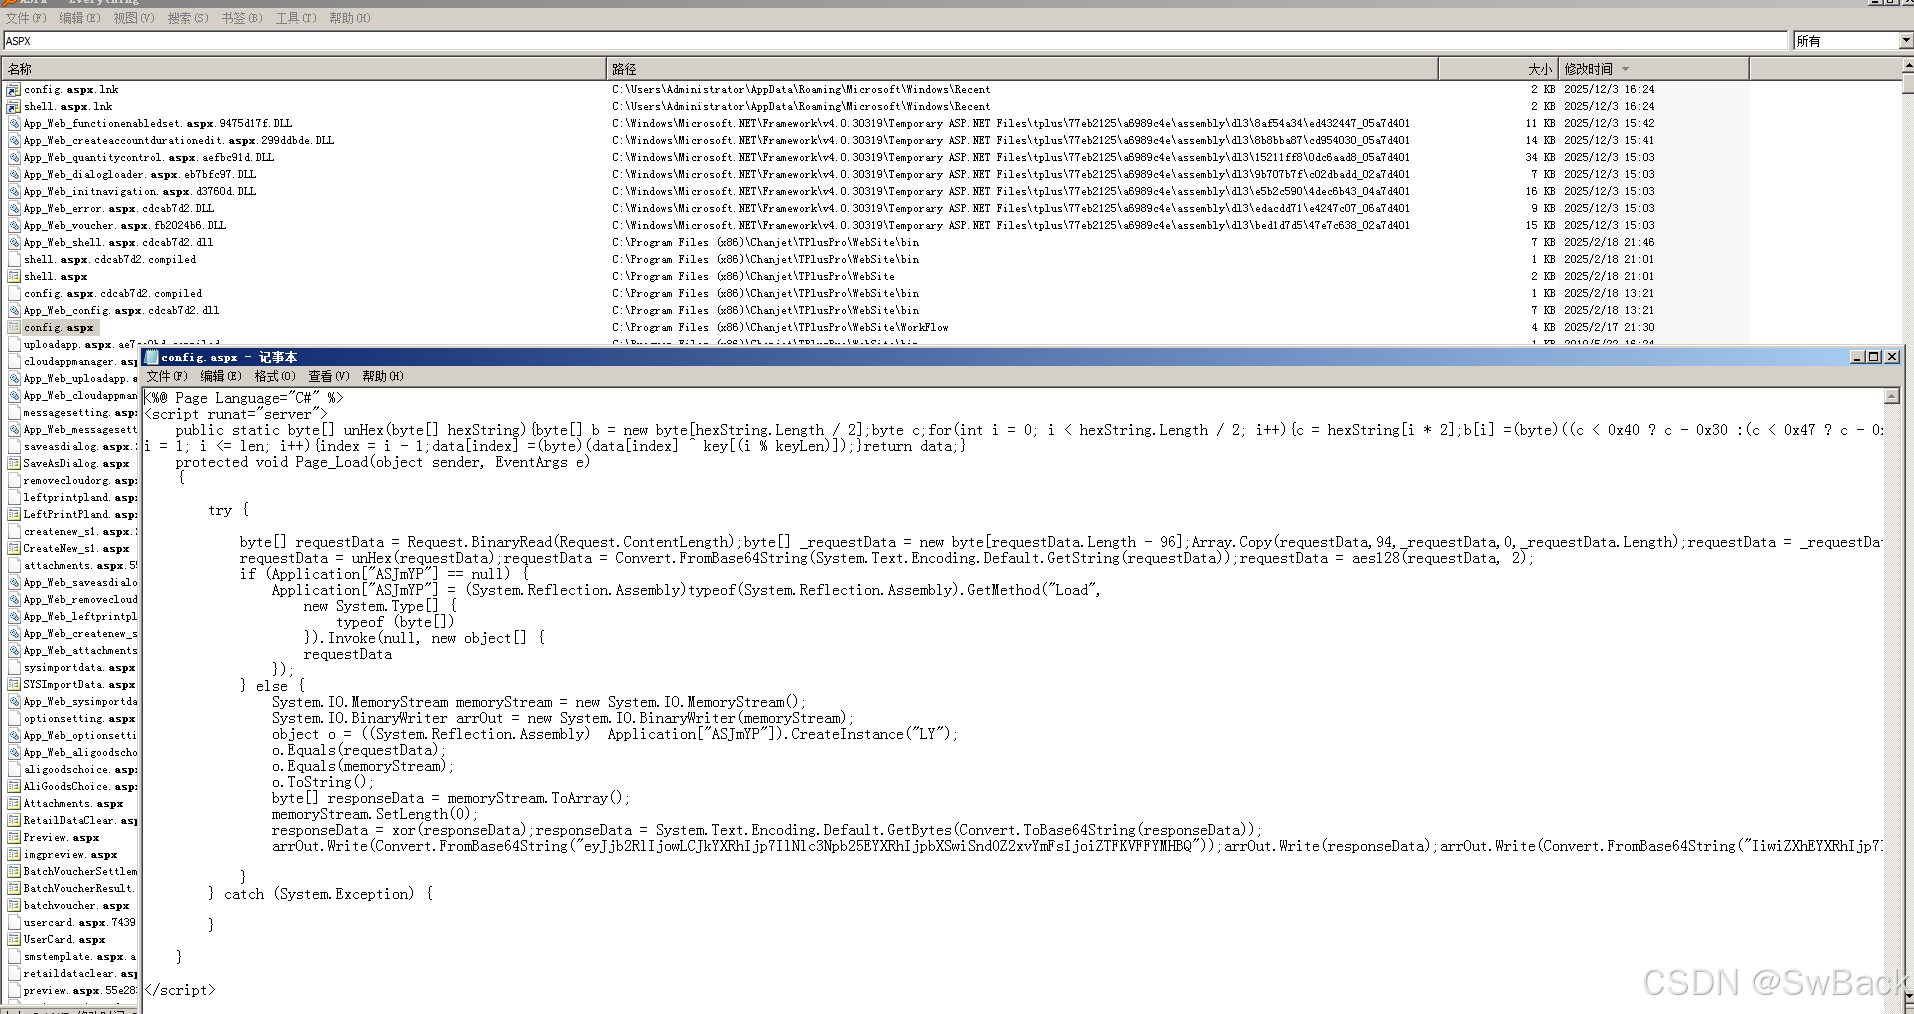This screenshot has height=1014, width=1914.
Task: Click the 2025/2/17 21:30 modified date
Action: (1609, 328)
